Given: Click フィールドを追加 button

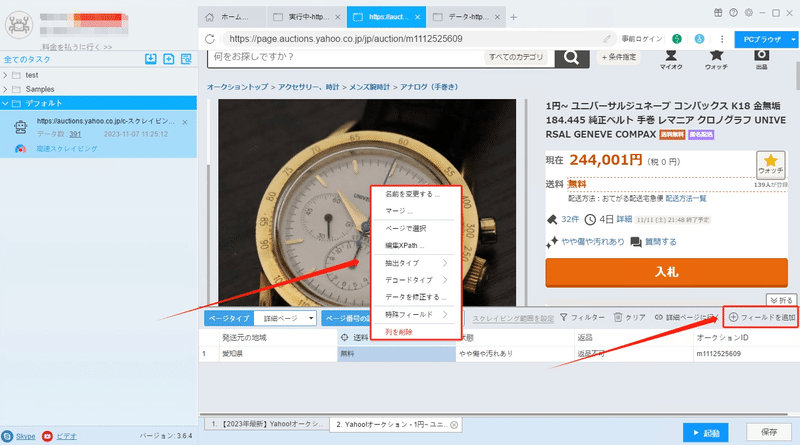Looking at the screenshot, I should click(x=762, y=317).
